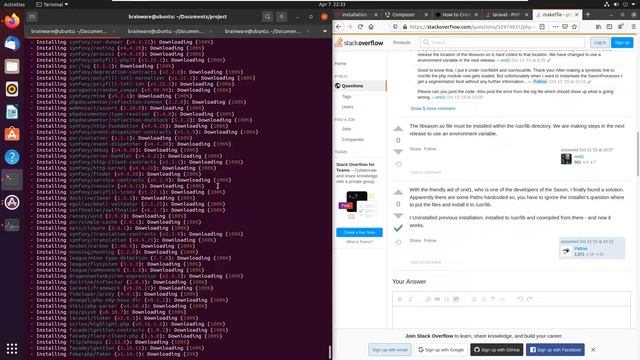640x360 pixels.
Task: Switch to the laravel browser tab
Action: 507,14
